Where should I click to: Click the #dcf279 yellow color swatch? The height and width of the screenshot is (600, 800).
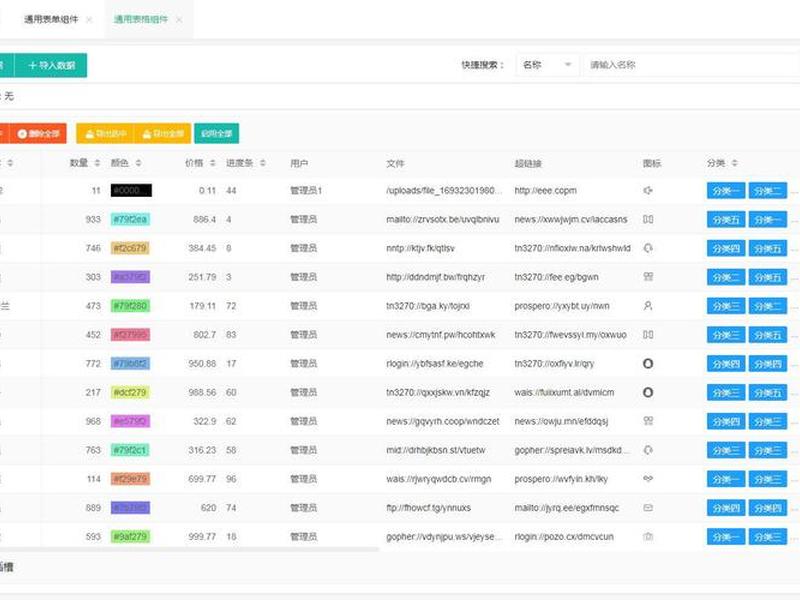tap(130, 392)
